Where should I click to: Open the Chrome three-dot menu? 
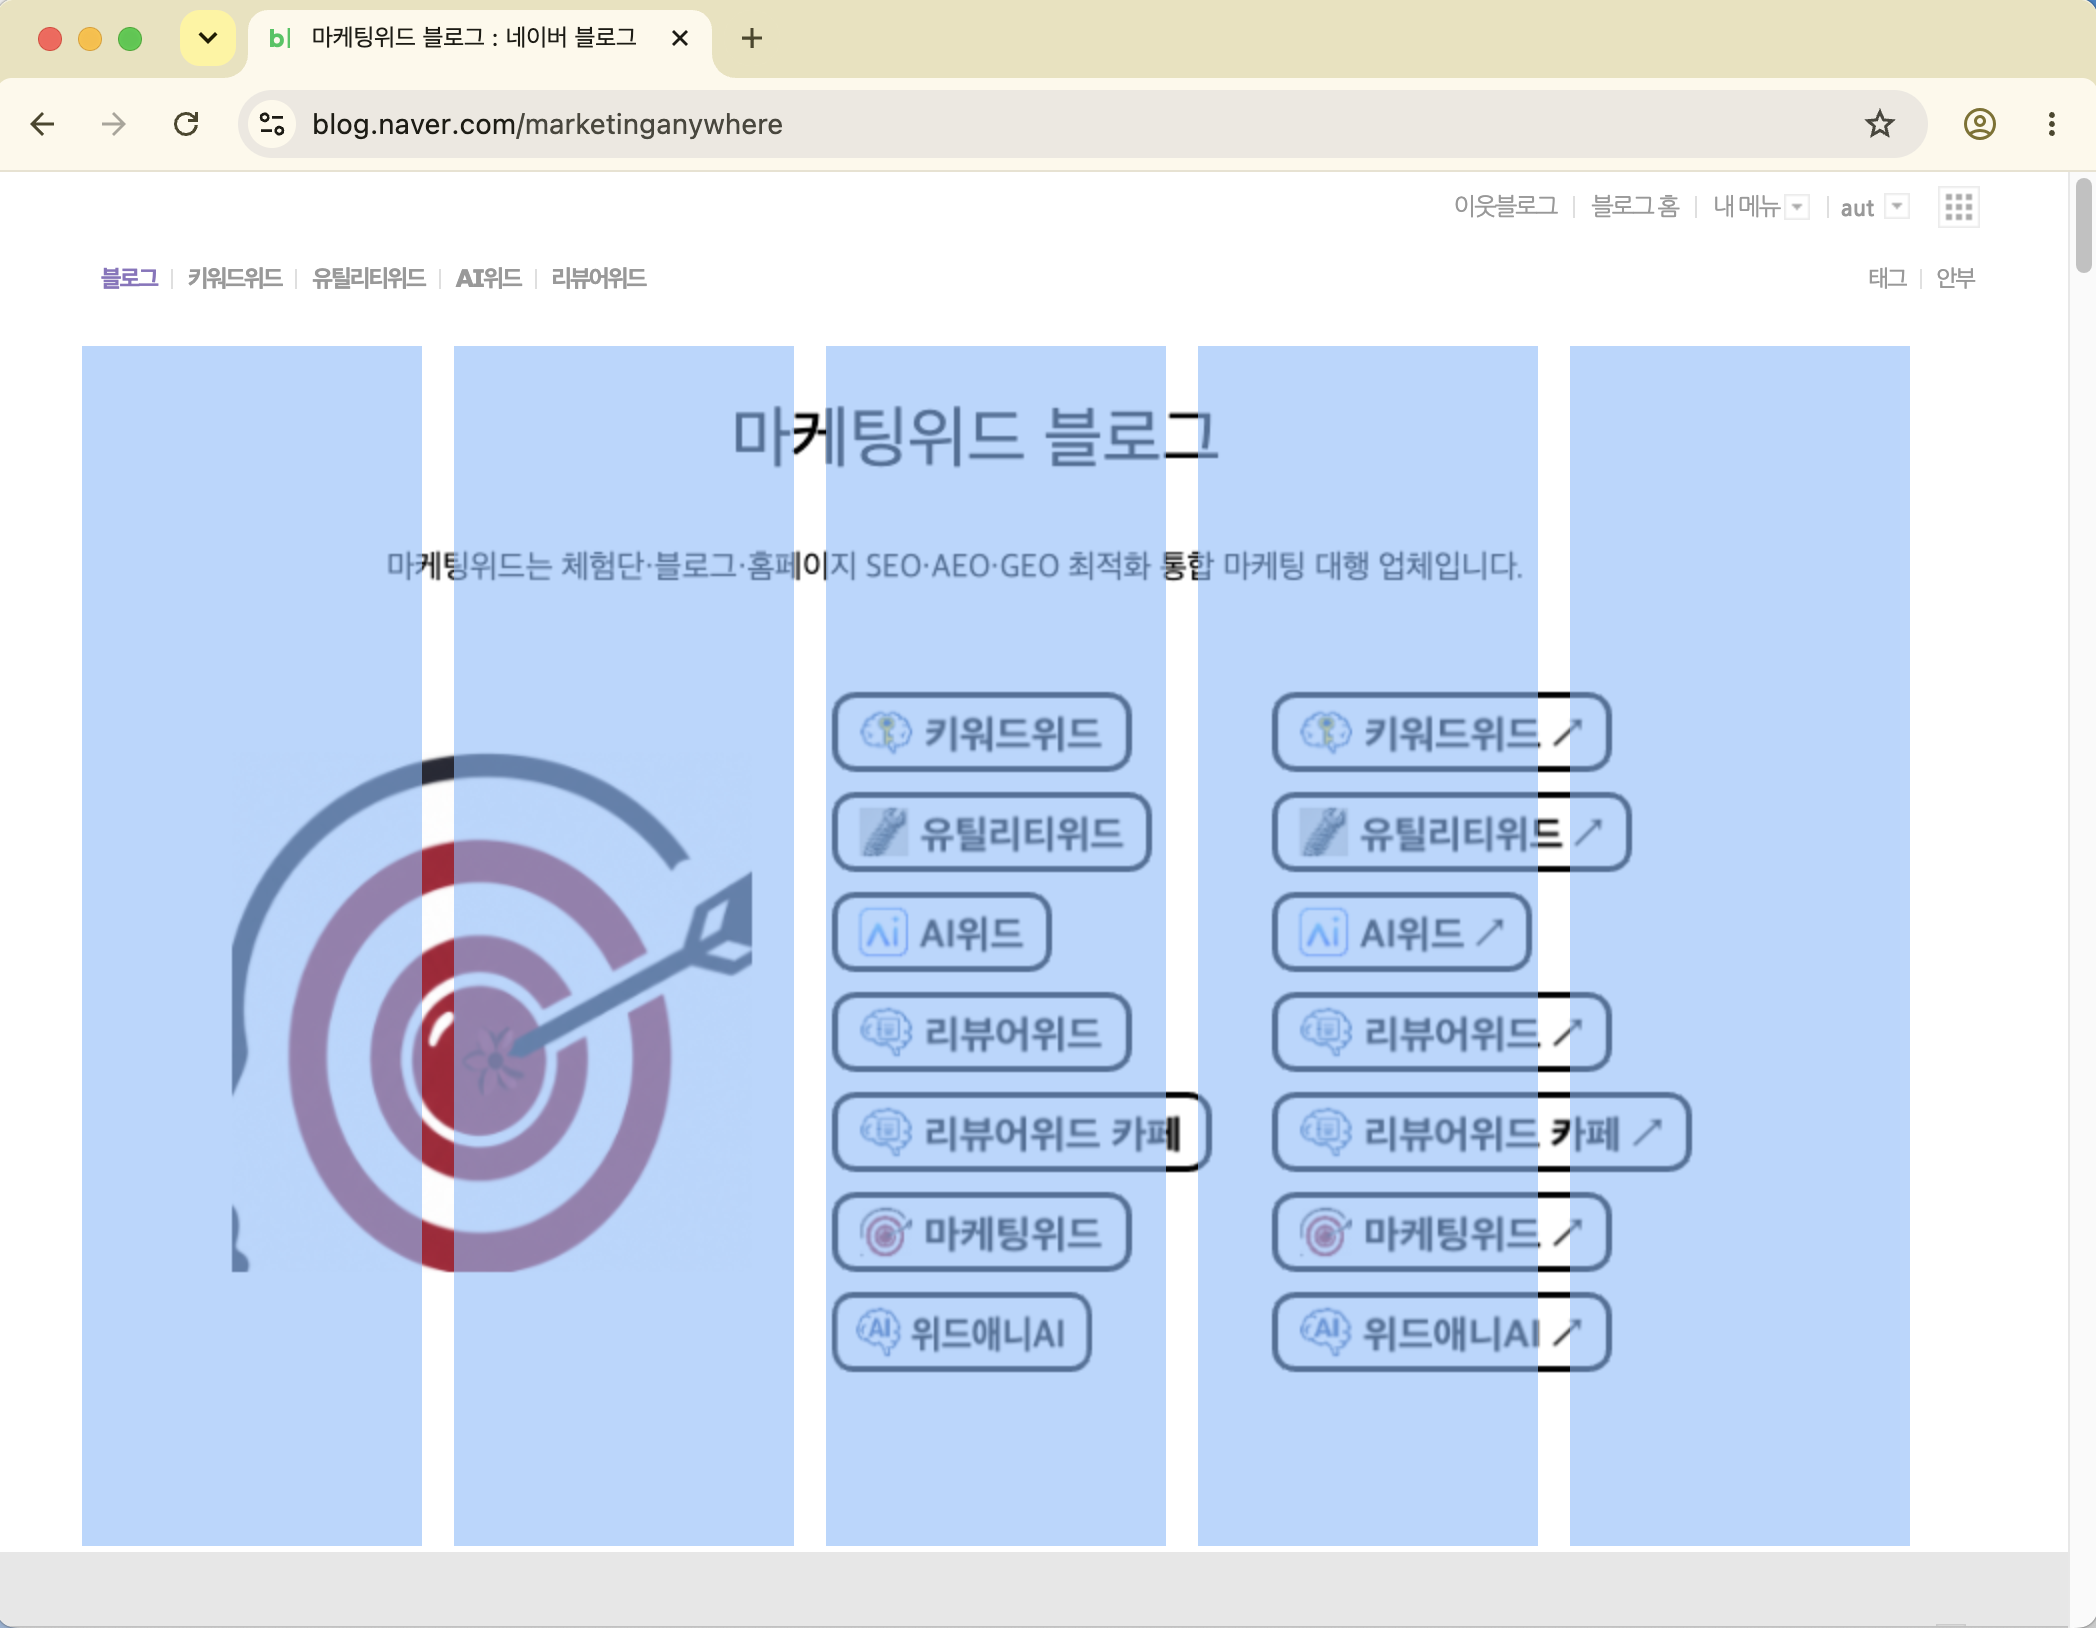[x=2051, y=124]
